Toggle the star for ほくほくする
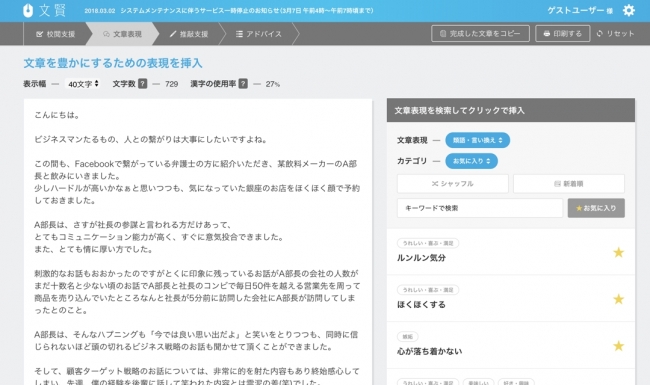Viewport: 650px width, 385px height. coord(618,299)
